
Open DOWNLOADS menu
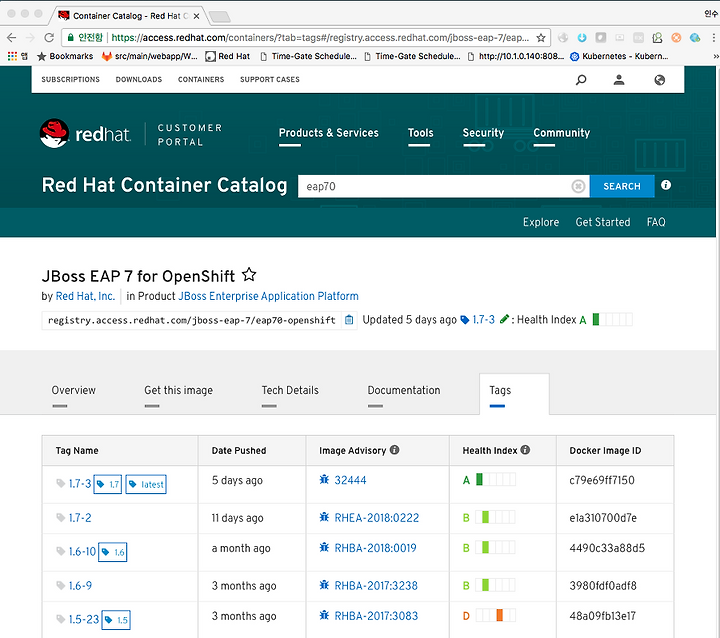tap(139, 79)
